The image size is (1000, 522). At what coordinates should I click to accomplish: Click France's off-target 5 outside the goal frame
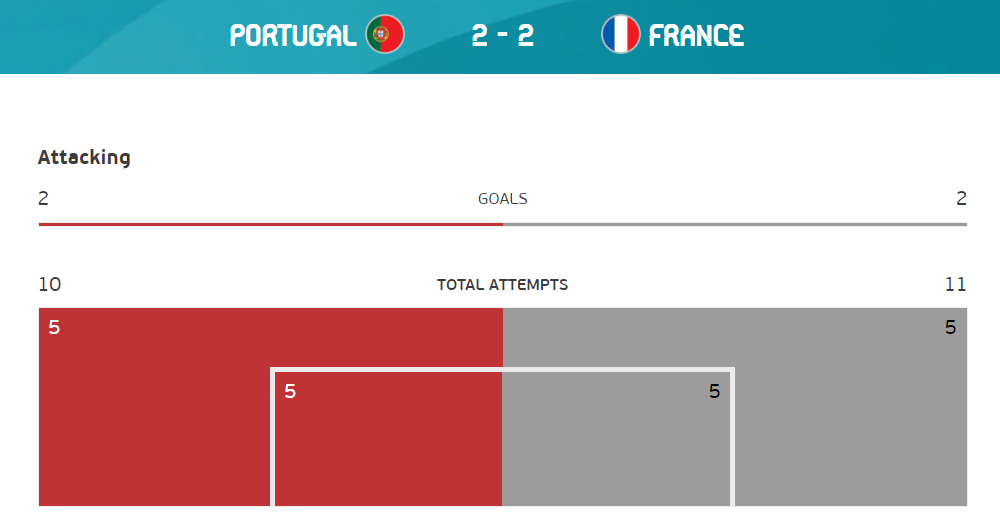point(950,327)
